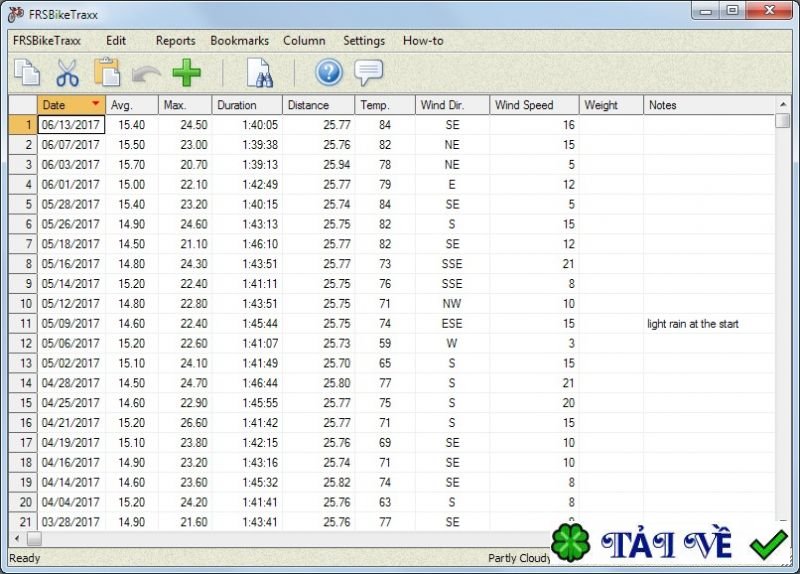Click the horizontal scrollbar thumb

click(34, 538)
